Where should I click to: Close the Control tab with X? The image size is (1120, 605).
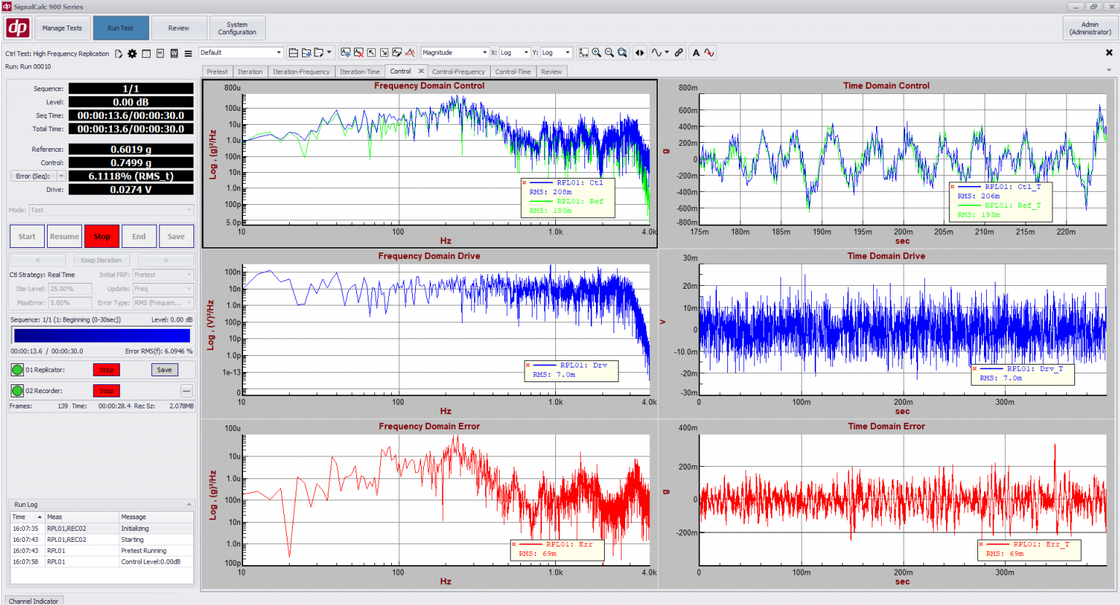click(421, 71)
